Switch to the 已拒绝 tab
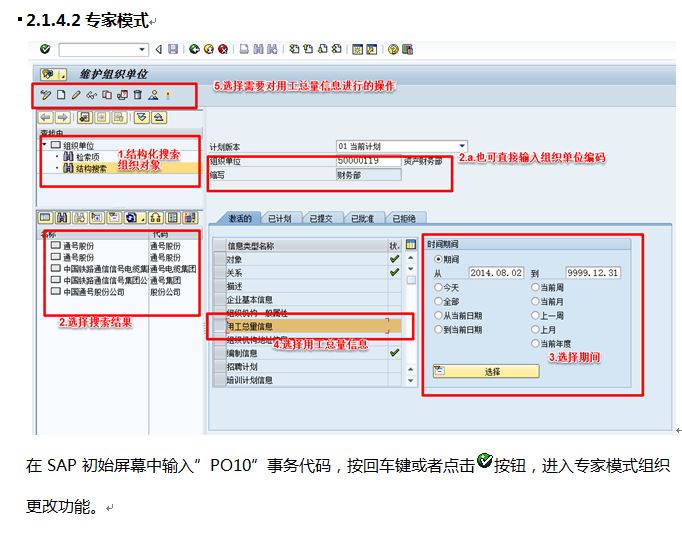Image resolution: width=682 pixels, height=538 pixels. tap(404, 218)
